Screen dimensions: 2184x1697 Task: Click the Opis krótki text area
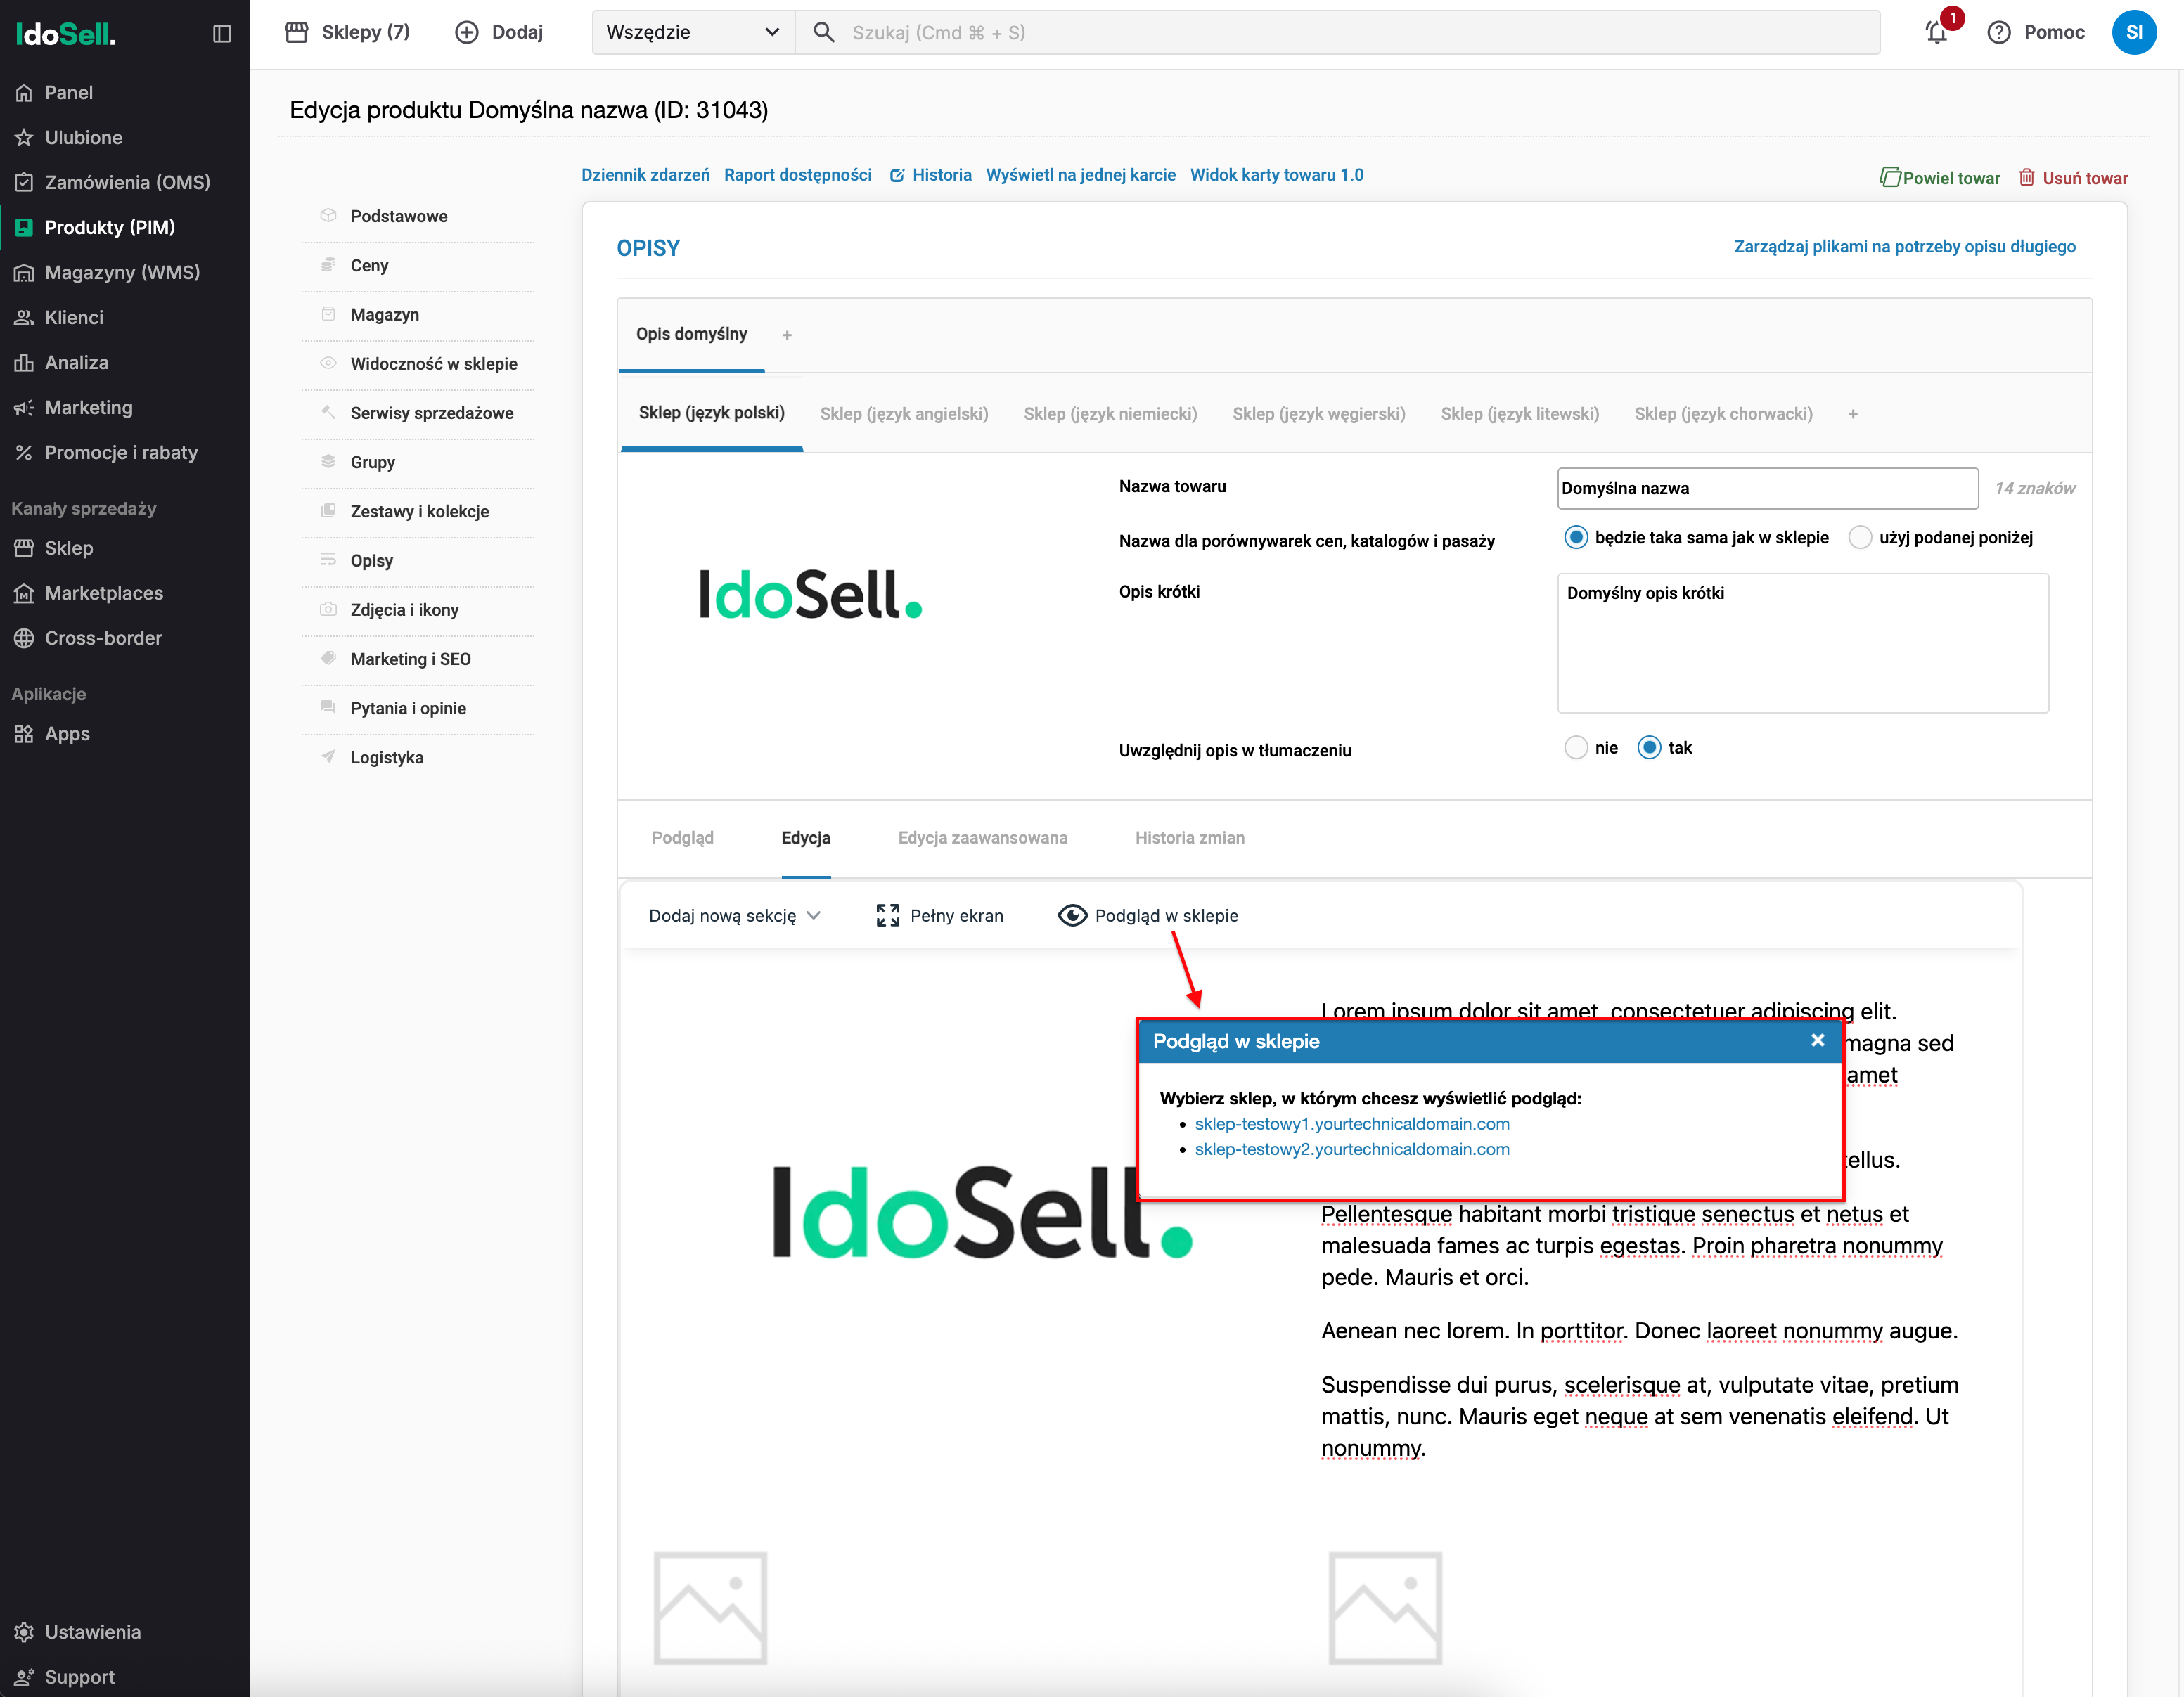pos(1802,643)
